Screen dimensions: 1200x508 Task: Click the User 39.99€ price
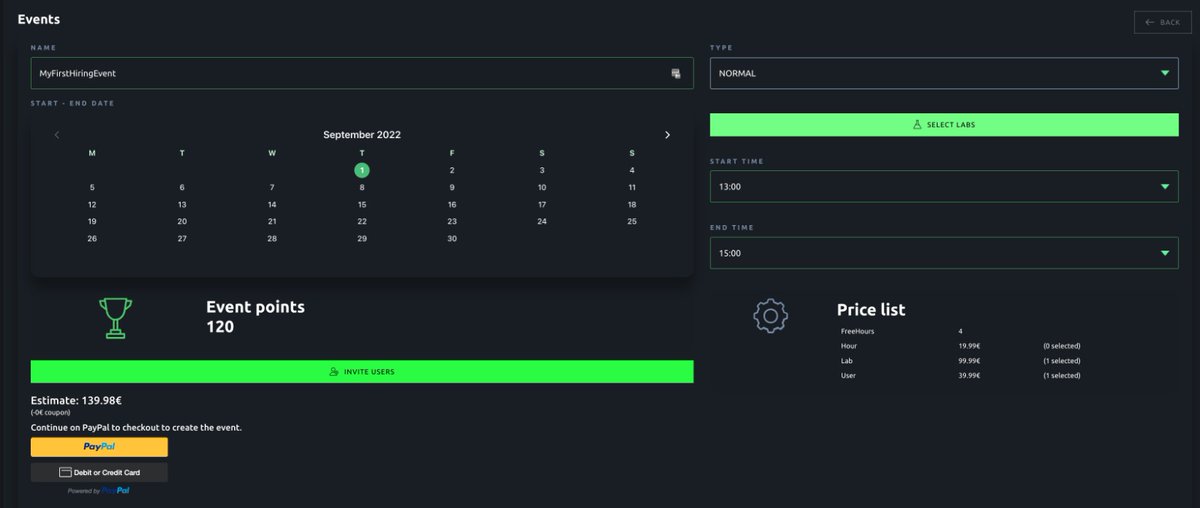pyautogui.click(x=969, y=376)
